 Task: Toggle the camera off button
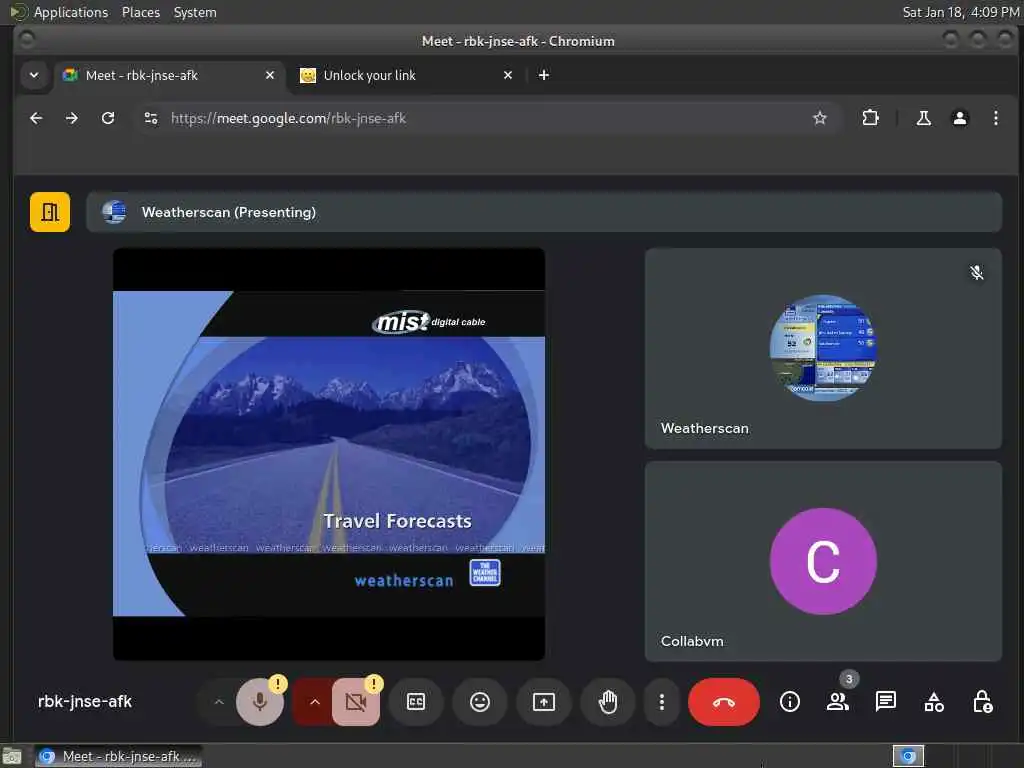[x=356, y=702]
